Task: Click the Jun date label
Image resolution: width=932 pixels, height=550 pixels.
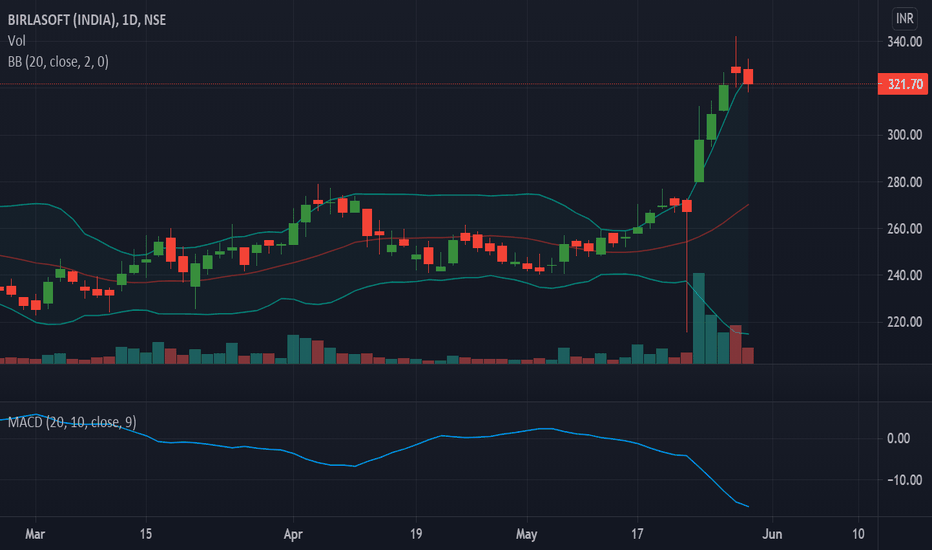Action: tap(772, 534)
